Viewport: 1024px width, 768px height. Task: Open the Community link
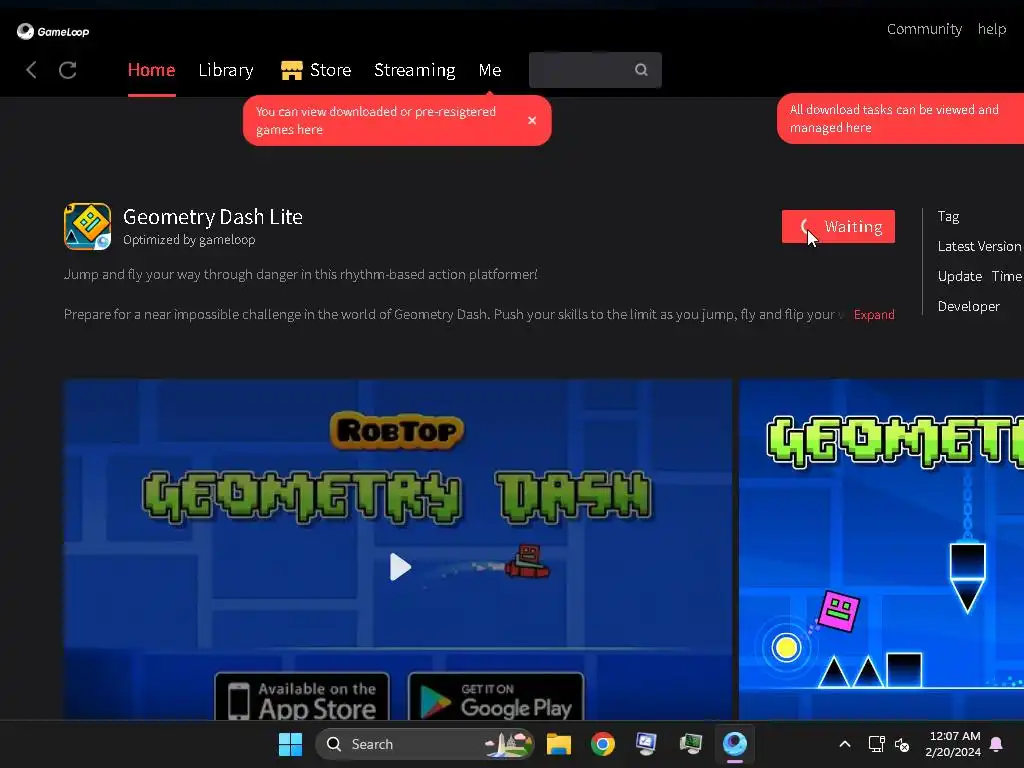pyautogui.click(x=924, y=29)
